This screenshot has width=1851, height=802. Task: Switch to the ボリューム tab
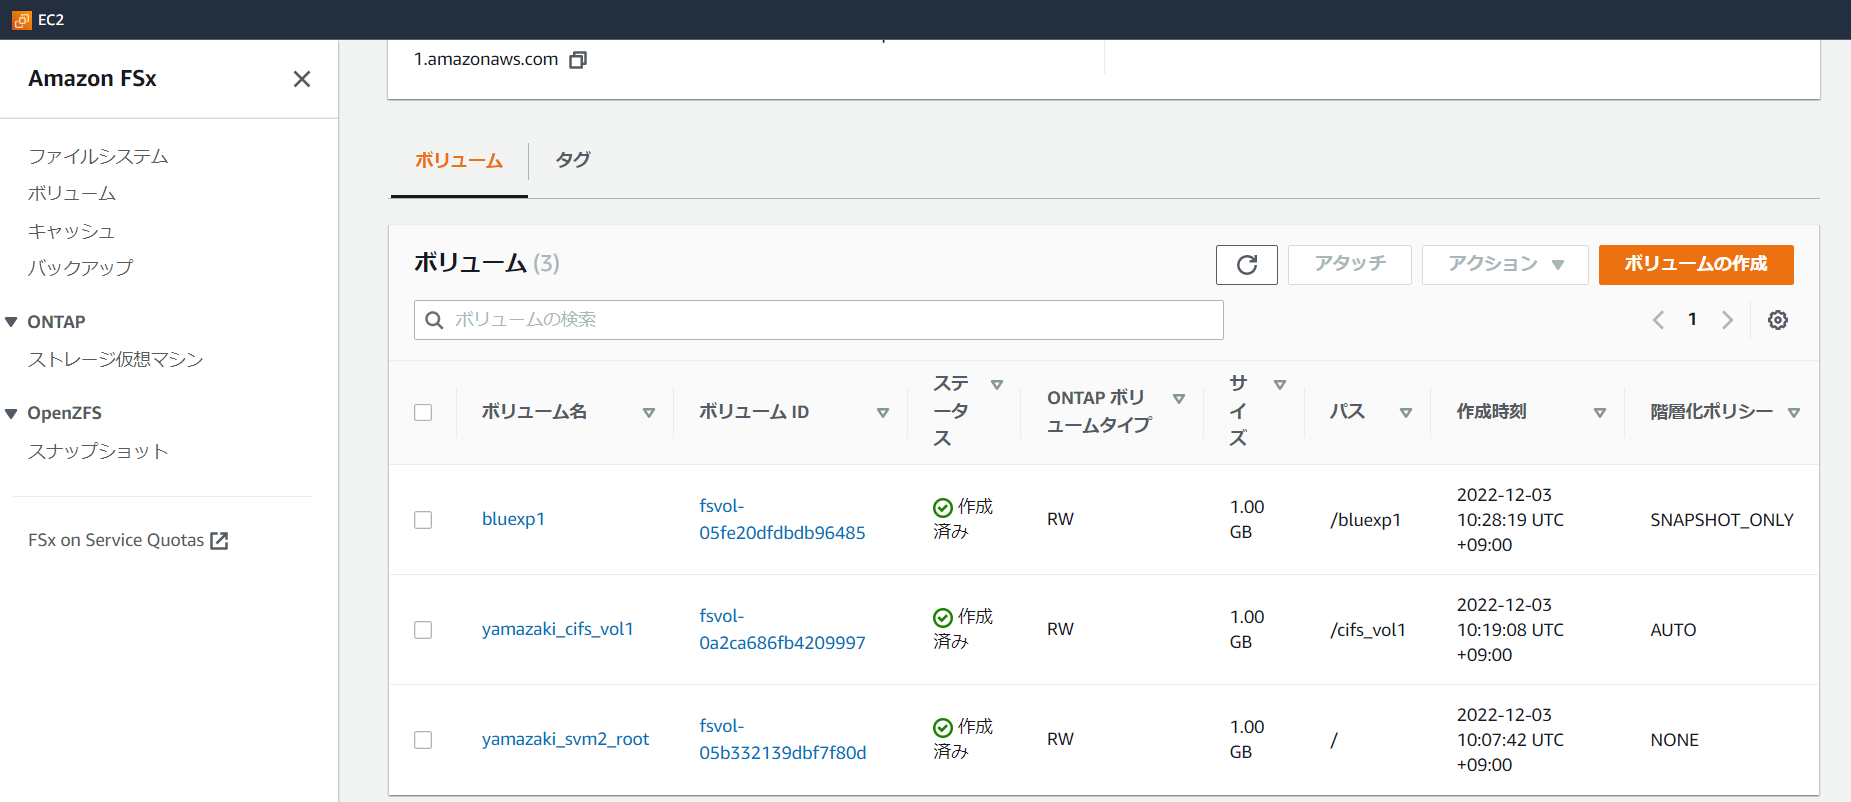point(459,161)
